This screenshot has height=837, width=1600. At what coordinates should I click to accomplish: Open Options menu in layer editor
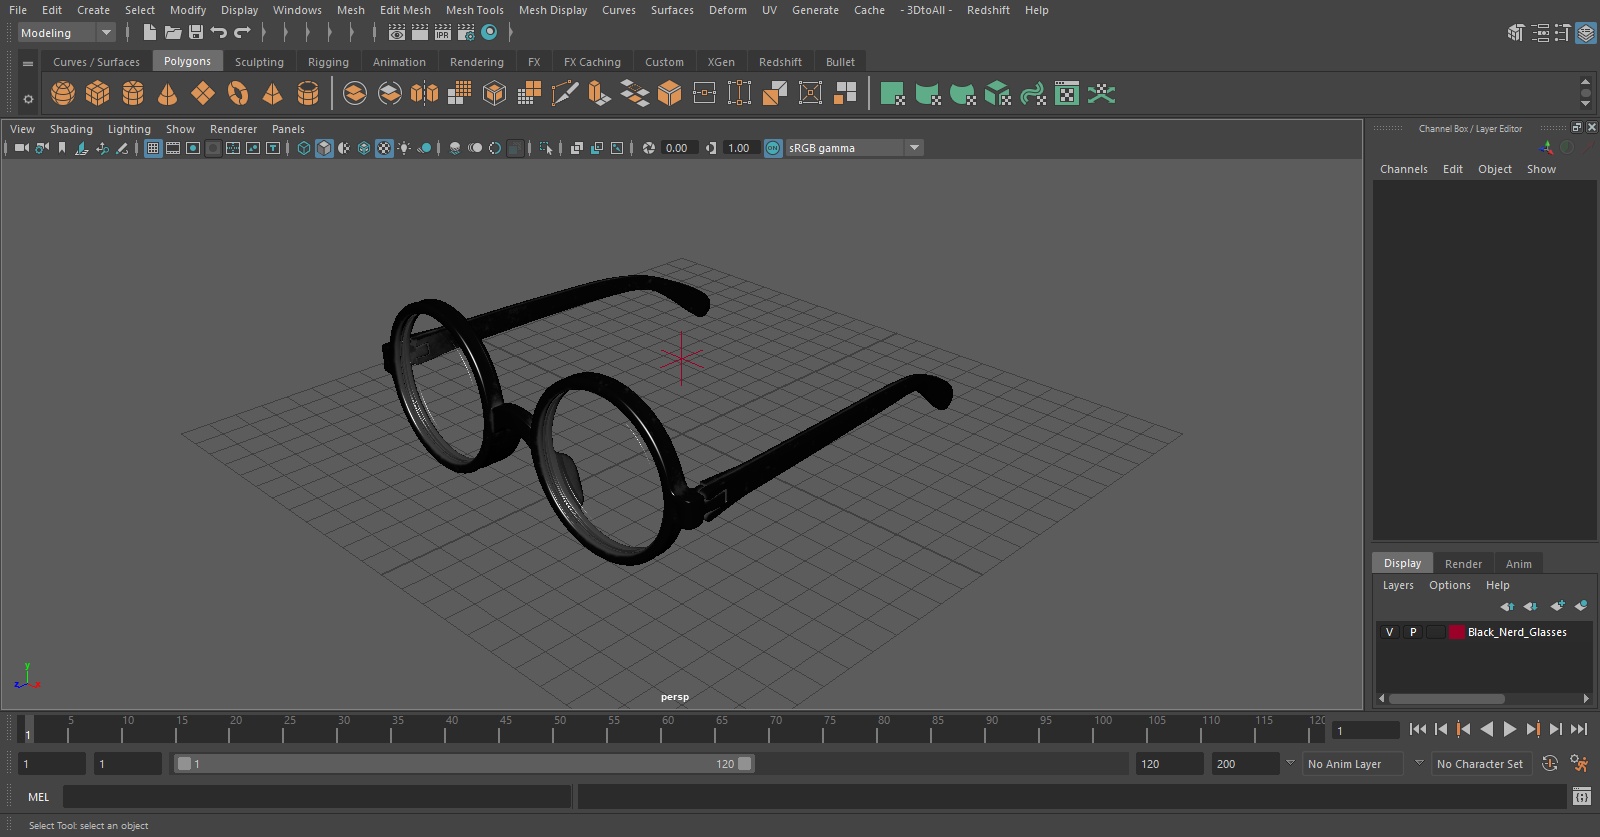point(1450,585)
